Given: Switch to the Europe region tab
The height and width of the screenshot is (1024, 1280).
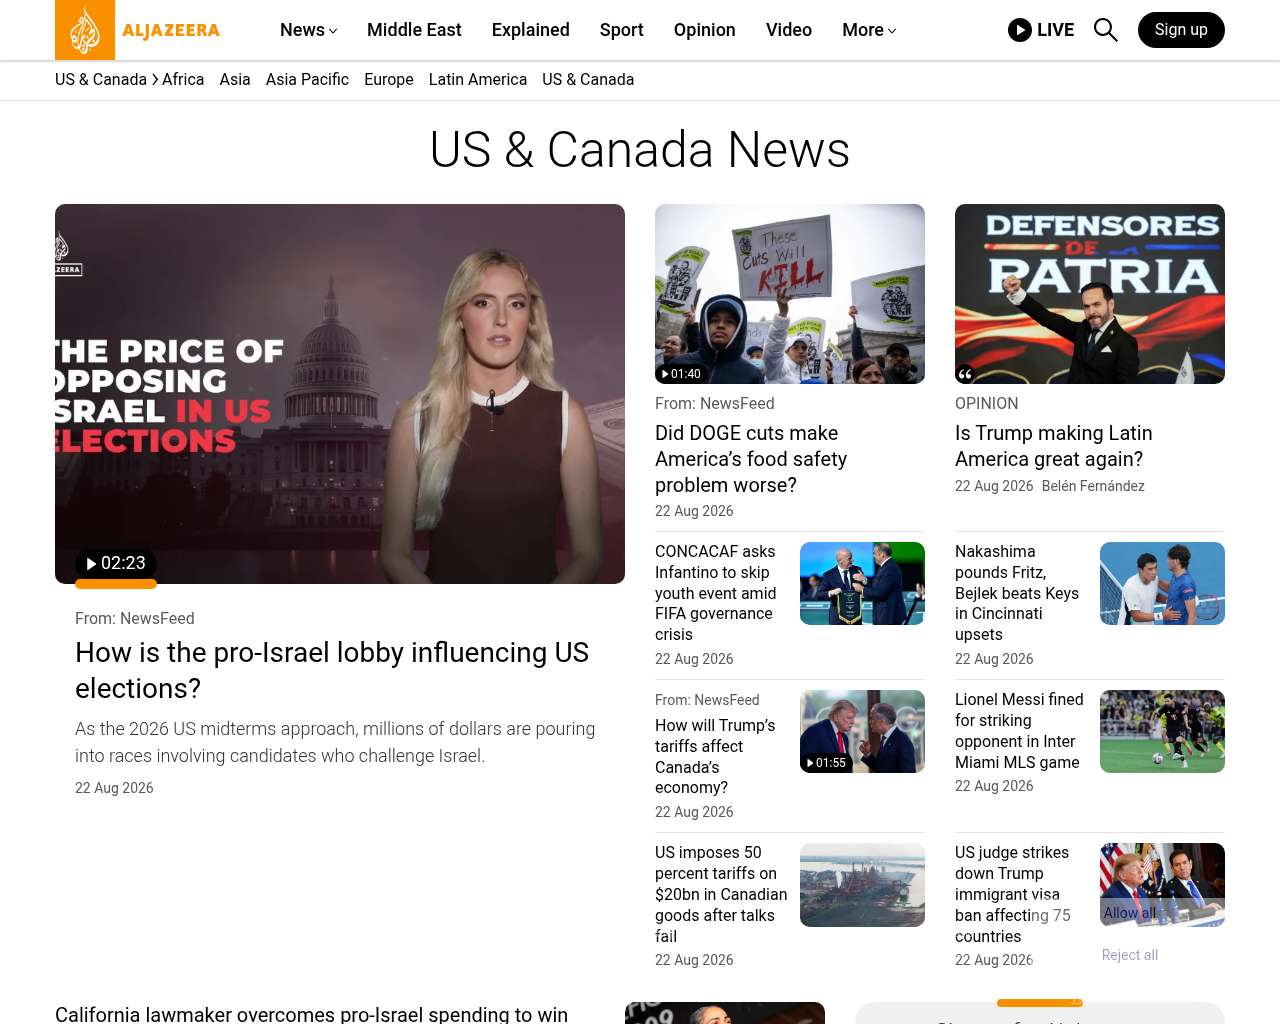Looking at the screenshot, I should (x=389, y=79).
